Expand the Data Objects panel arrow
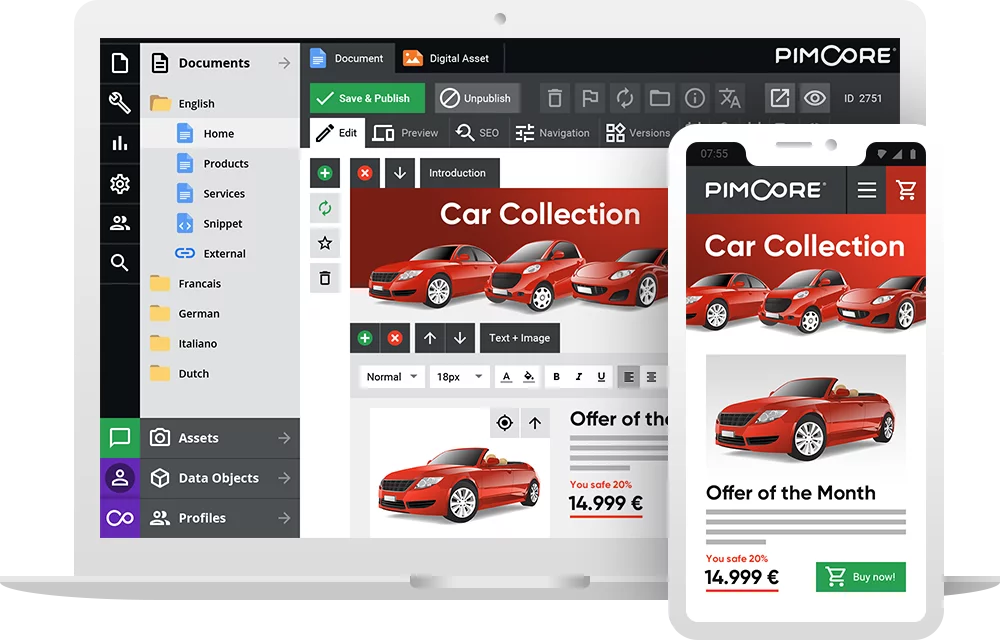This screenshot has height=640, width=1000. [284, 478]
